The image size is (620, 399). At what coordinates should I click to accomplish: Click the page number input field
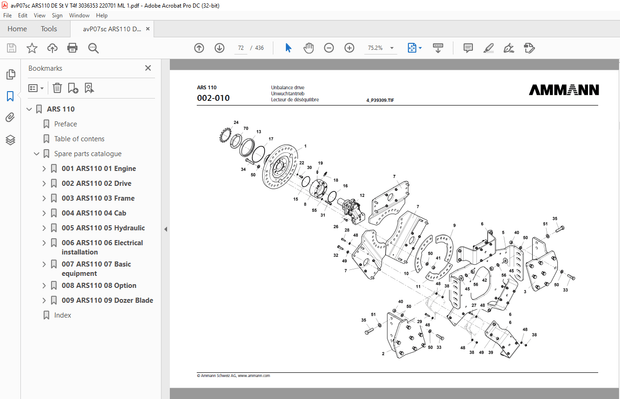coord(240,48)
